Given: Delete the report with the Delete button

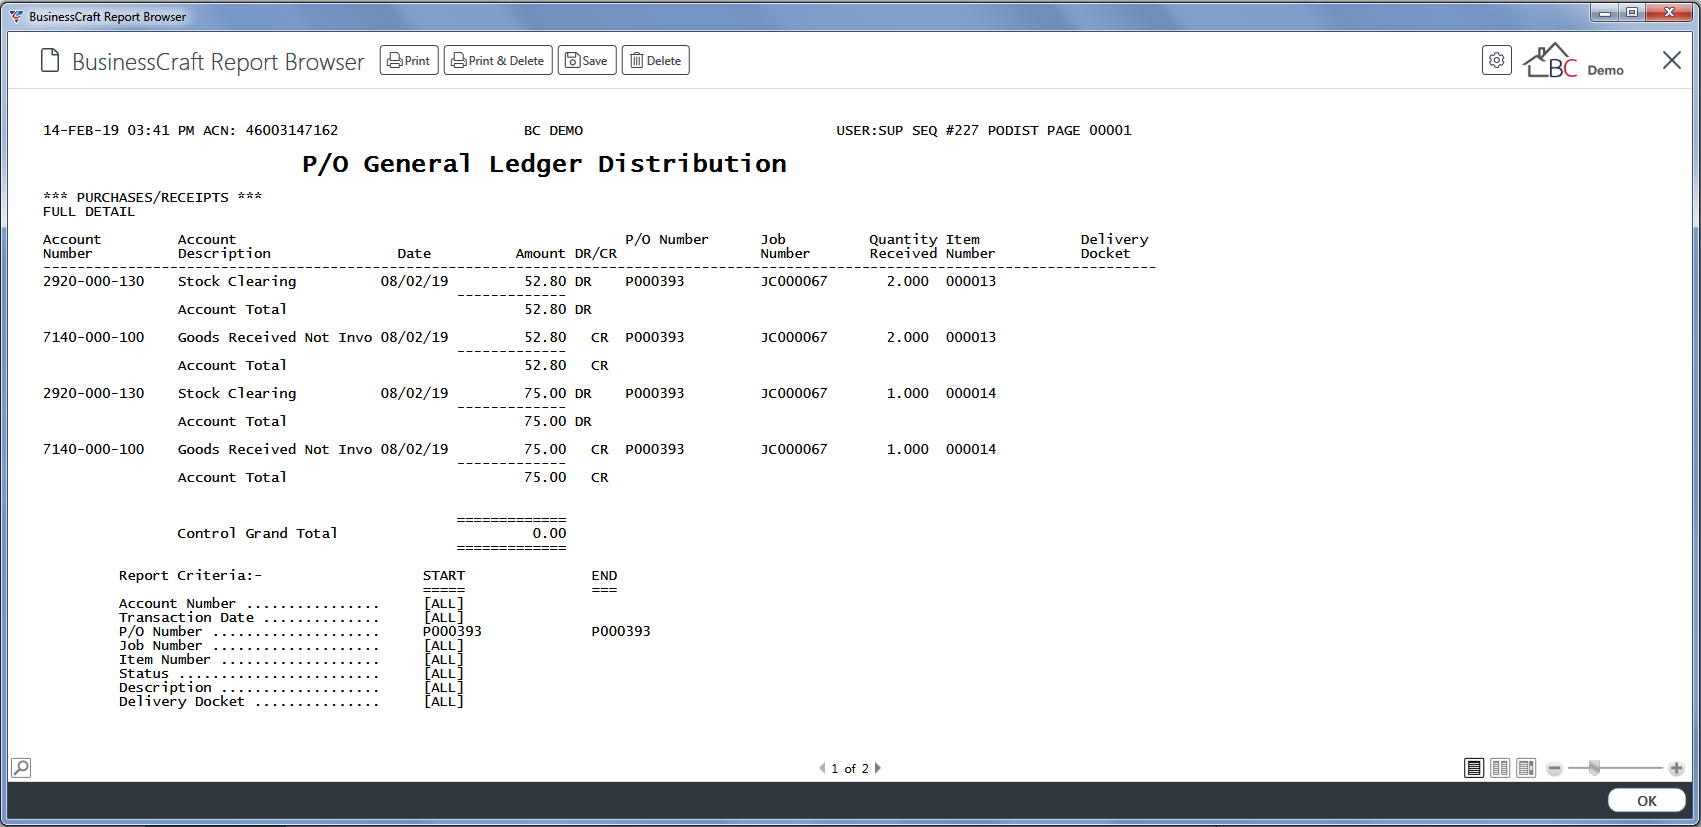Looking at the screenshot, I should (x=656, y=61).
